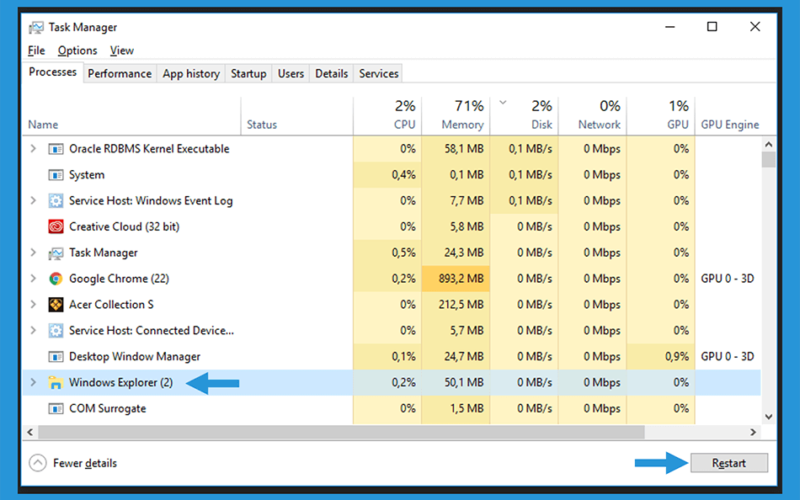The height and width of the screenshot is (500, 800).
Task: Collapse view with Fewer details arrow icon
Action: pos(38,463)
